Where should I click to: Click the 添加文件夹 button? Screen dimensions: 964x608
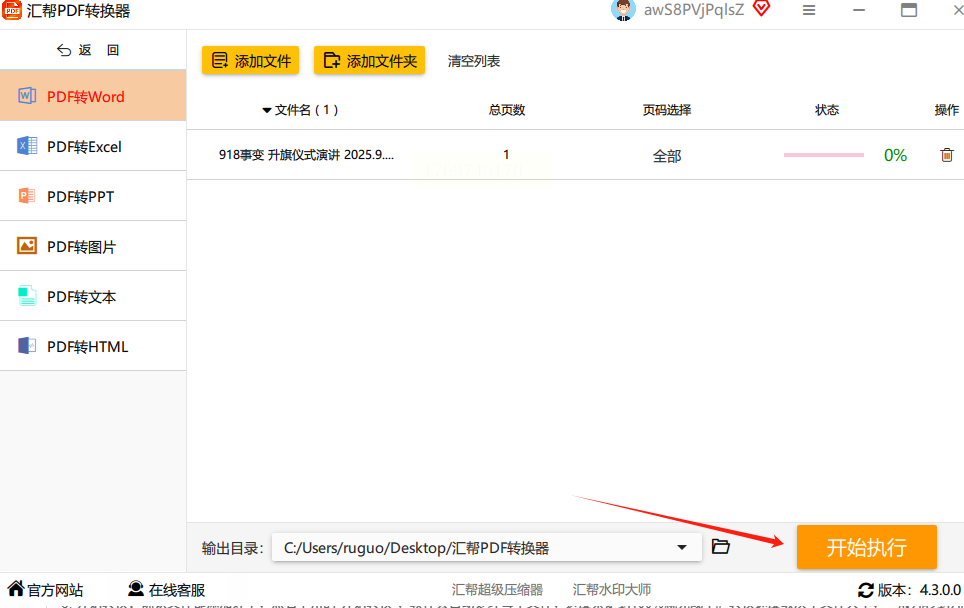click(x=369, y=60)
